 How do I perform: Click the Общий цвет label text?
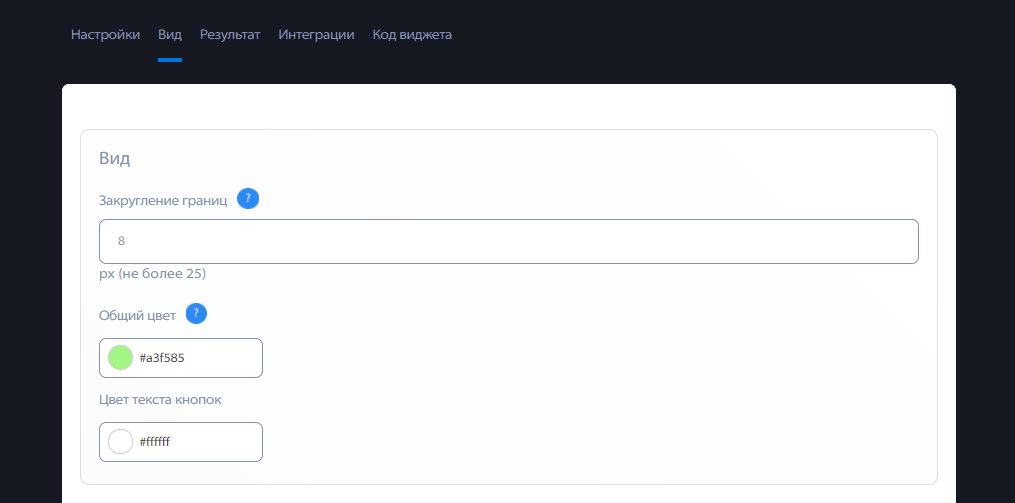pyautogui.click(x=137, y=315)
